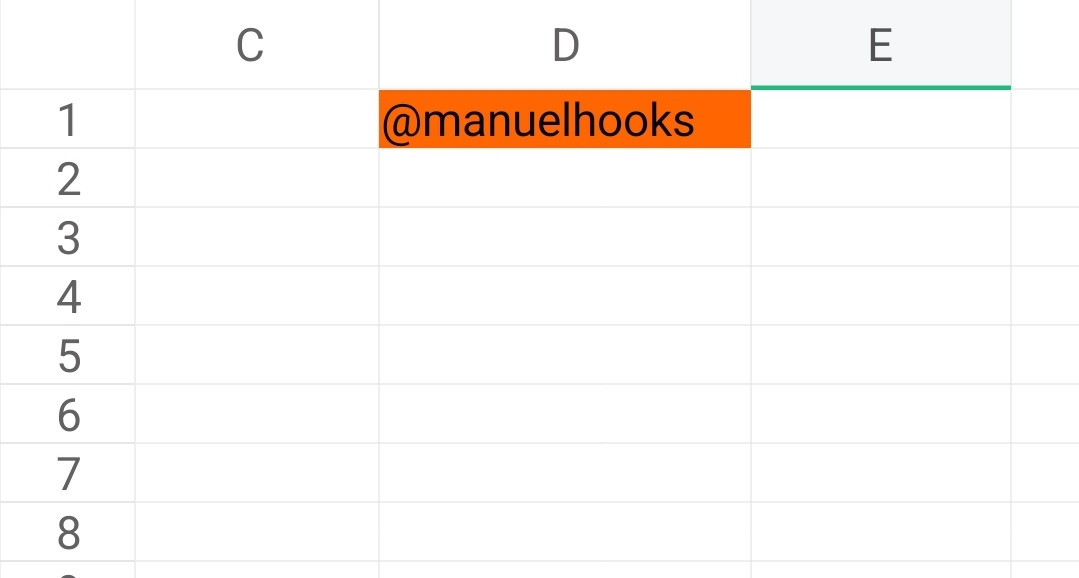
Task: Select row 1 header
Action: pyautogui.click(x=67, y=119)
